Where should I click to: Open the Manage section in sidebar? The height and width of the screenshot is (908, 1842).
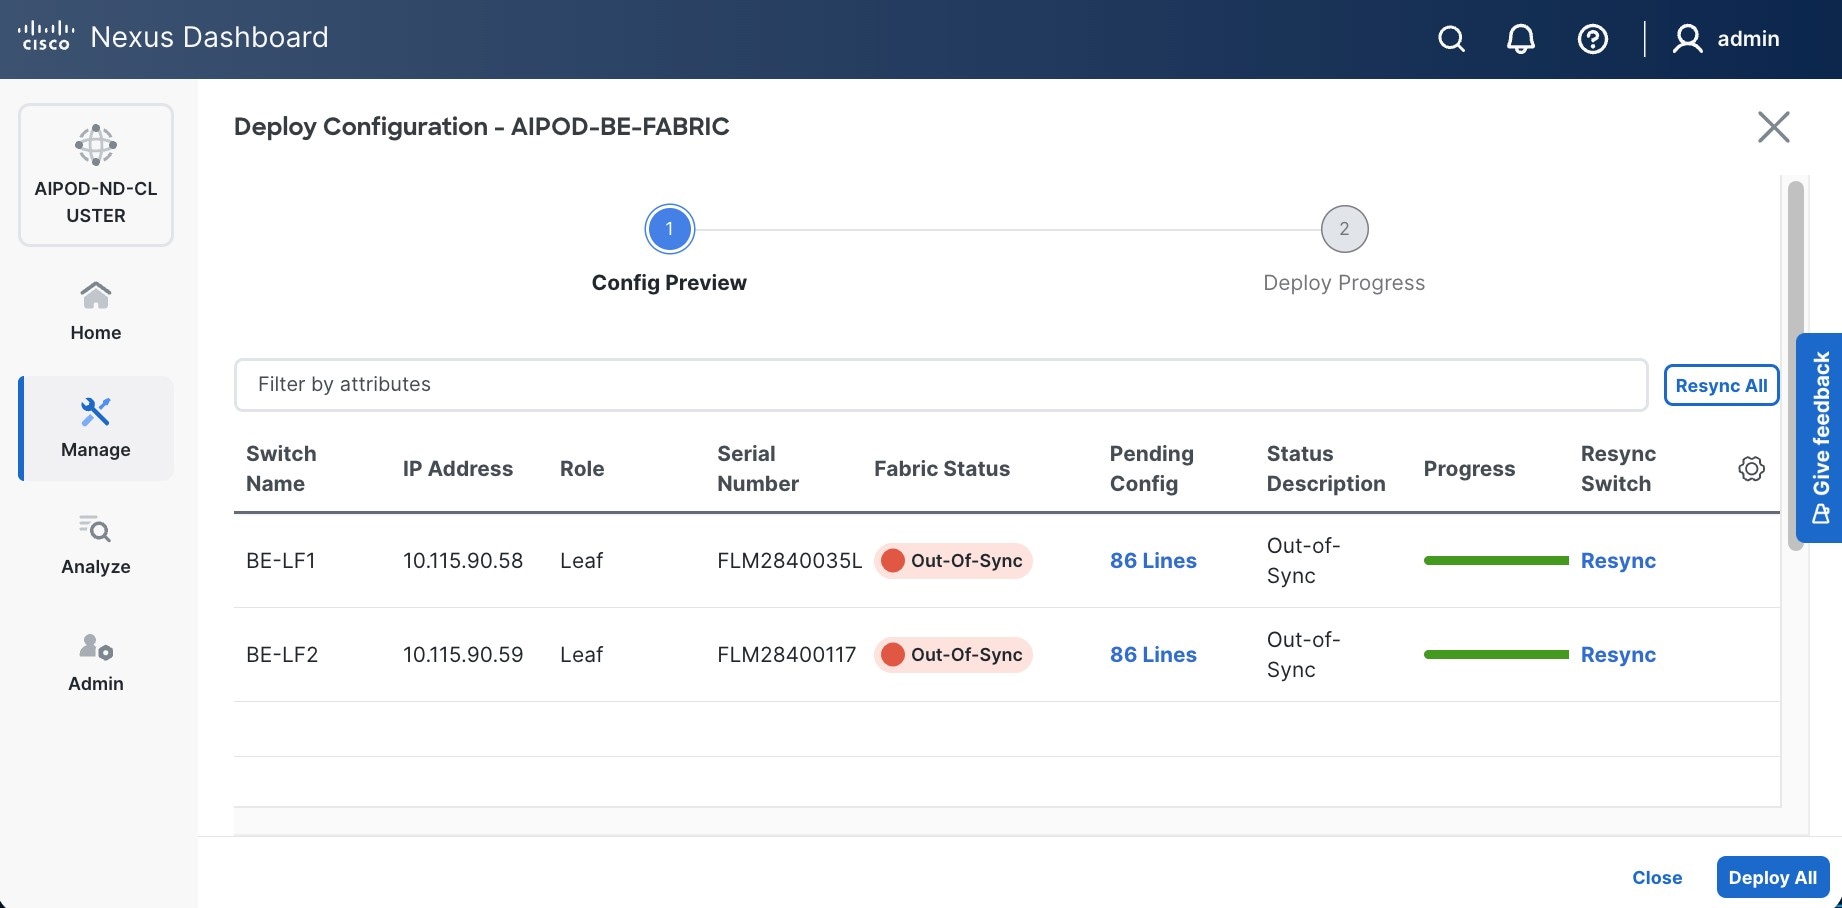pyautogui.click(x=96, y=428)
